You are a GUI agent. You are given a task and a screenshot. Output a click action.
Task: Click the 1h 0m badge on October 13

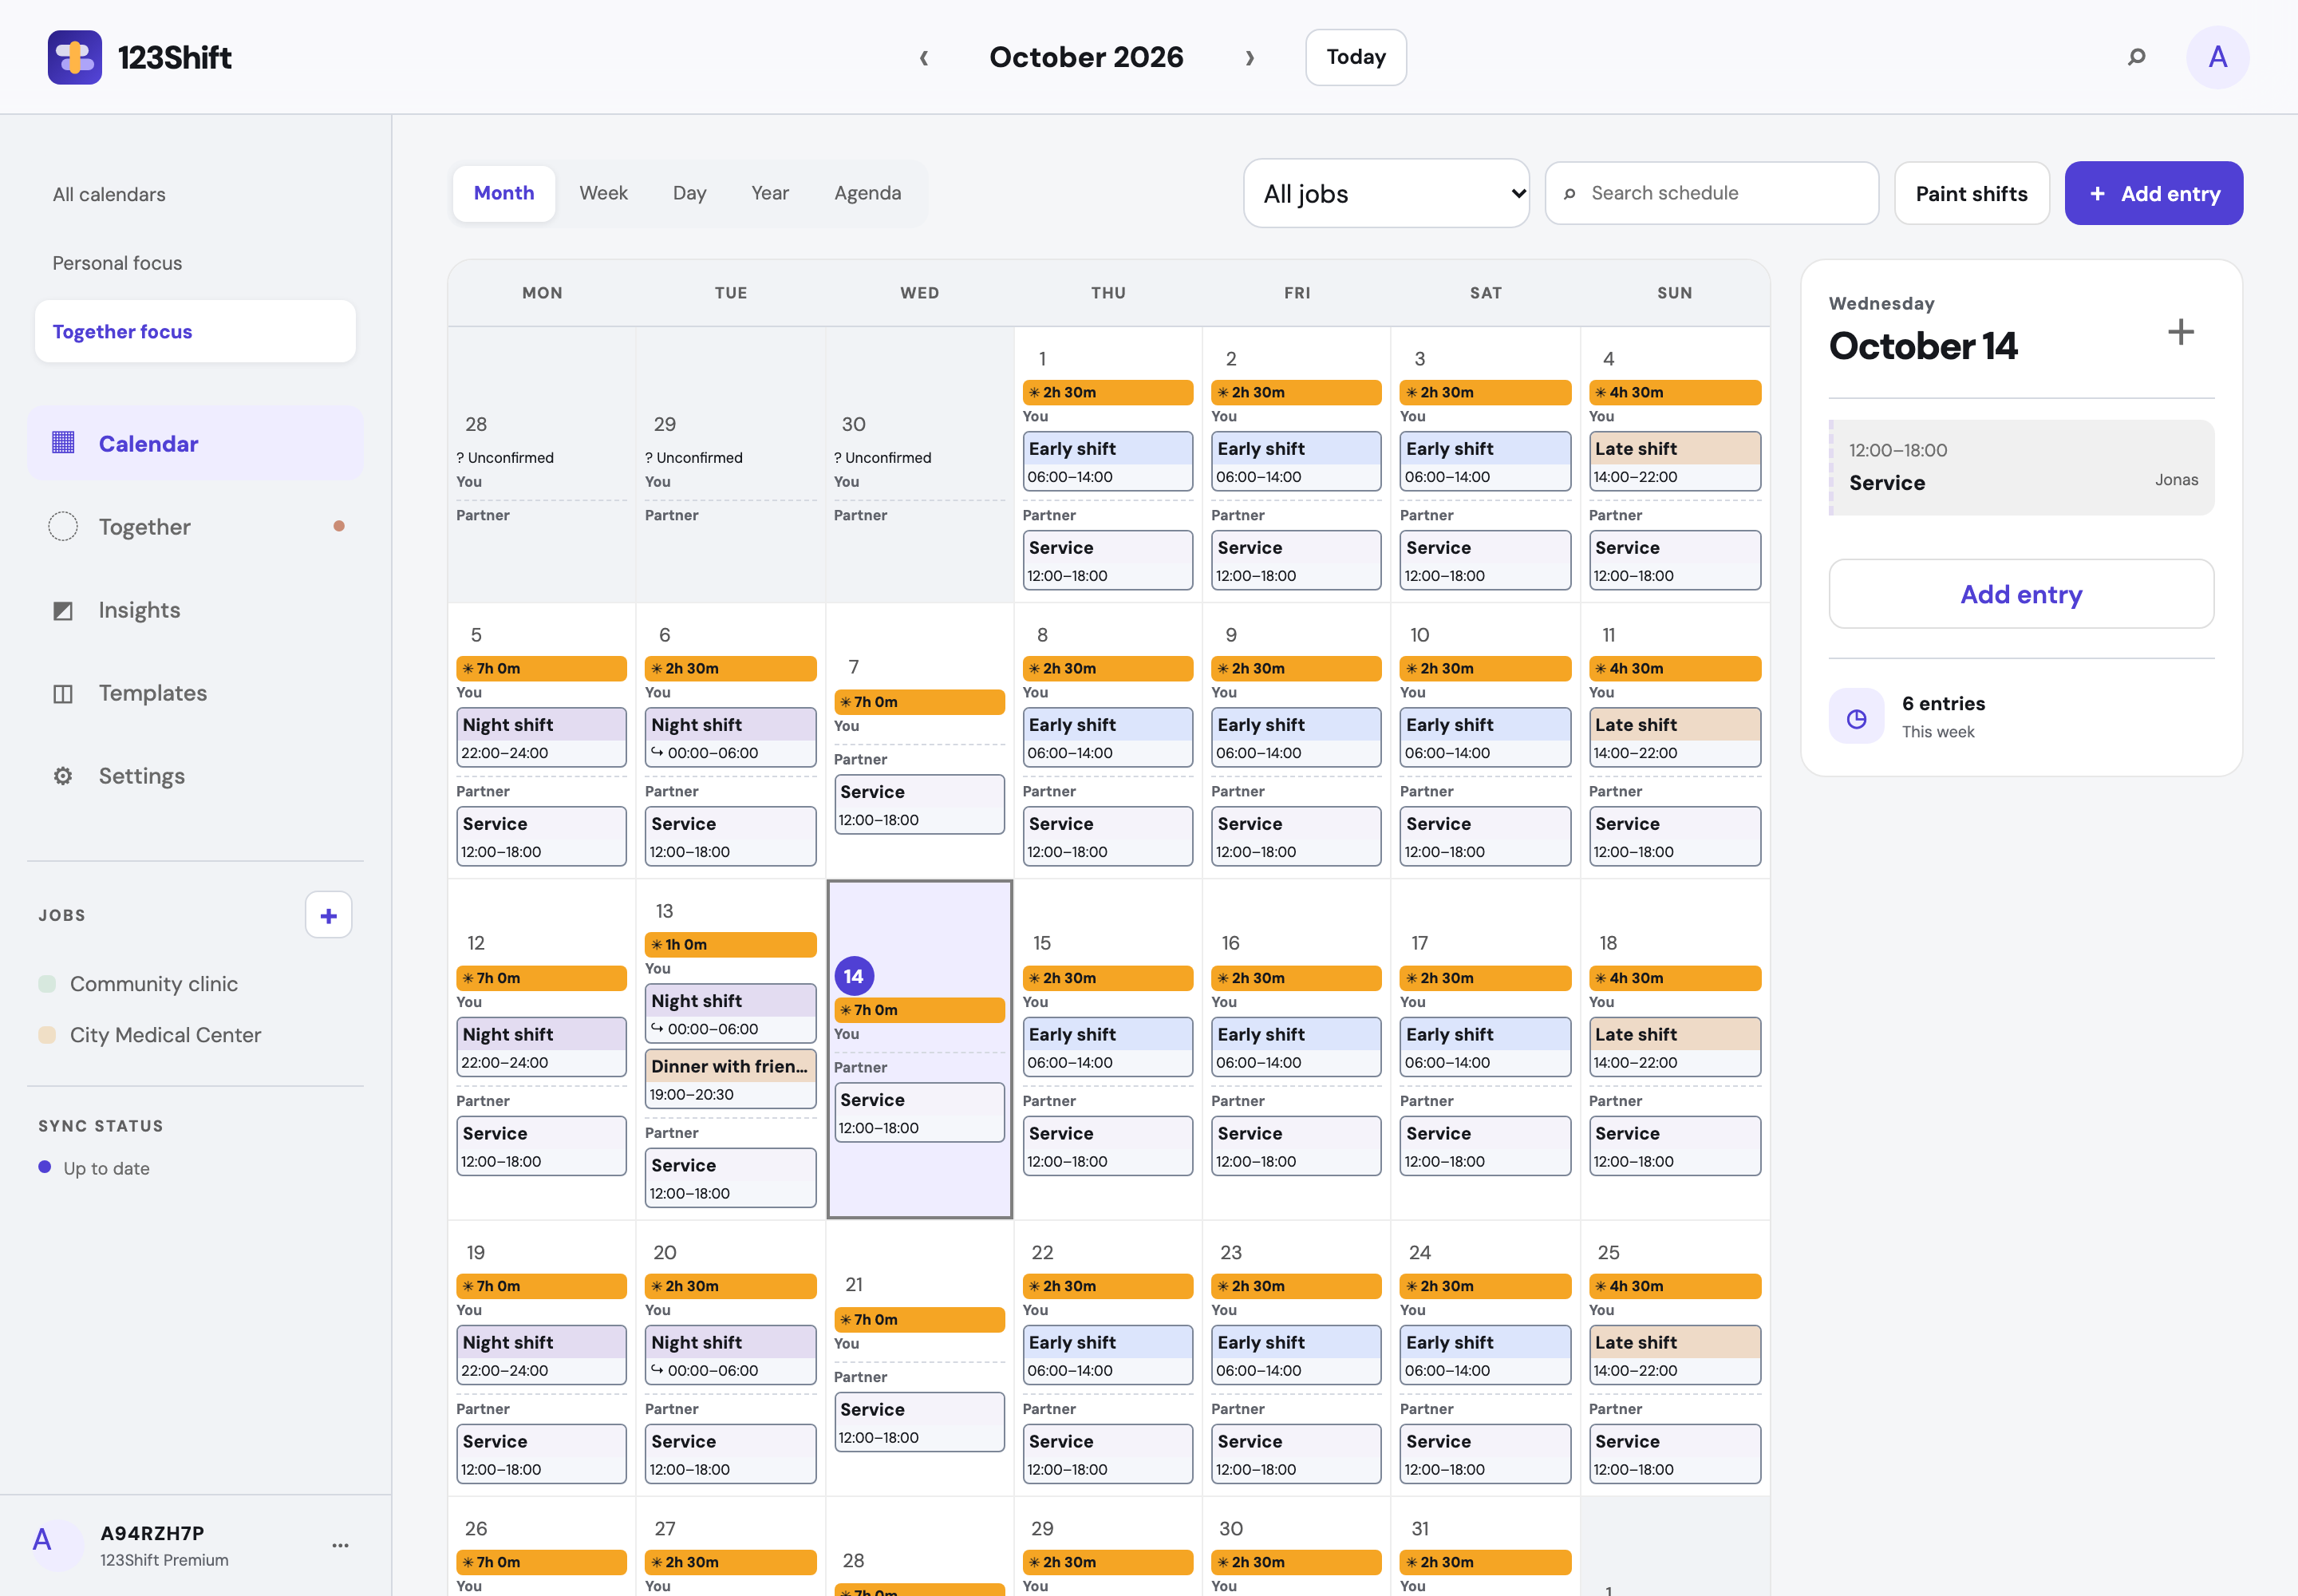pos(730,944)
